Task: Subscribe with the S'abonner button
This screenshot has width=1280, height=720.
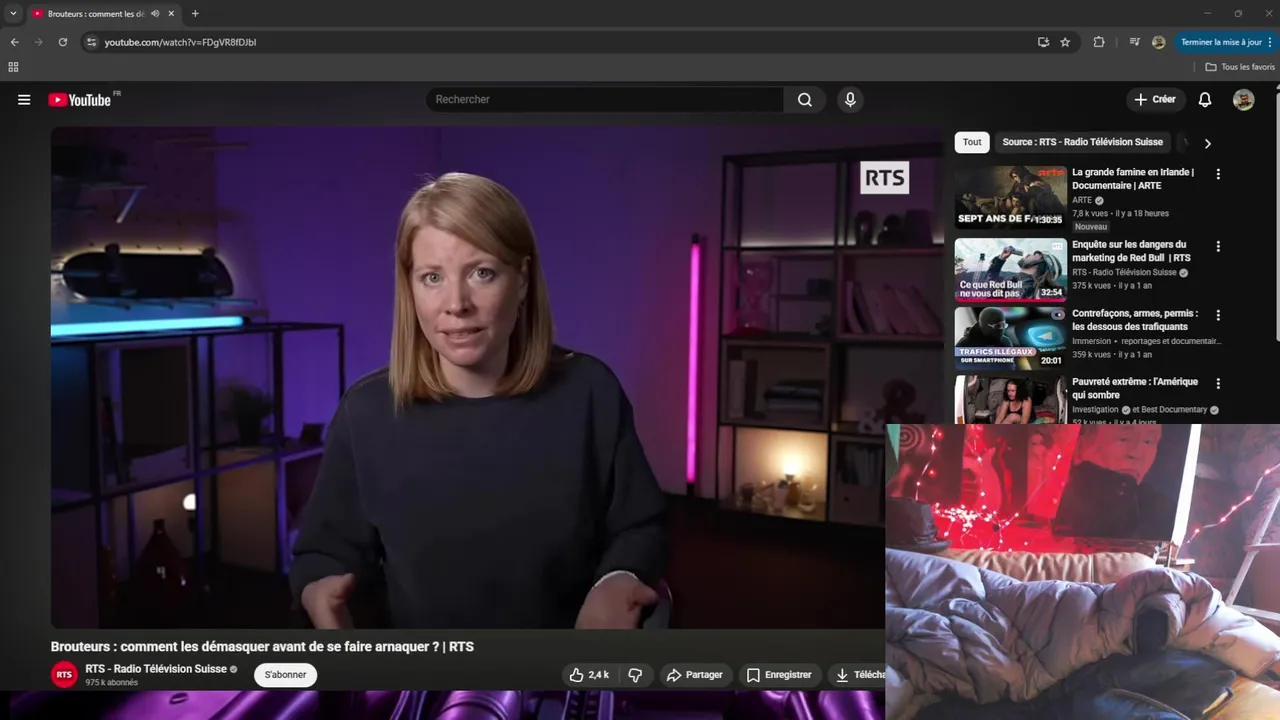Action: [x=285, y=675]
